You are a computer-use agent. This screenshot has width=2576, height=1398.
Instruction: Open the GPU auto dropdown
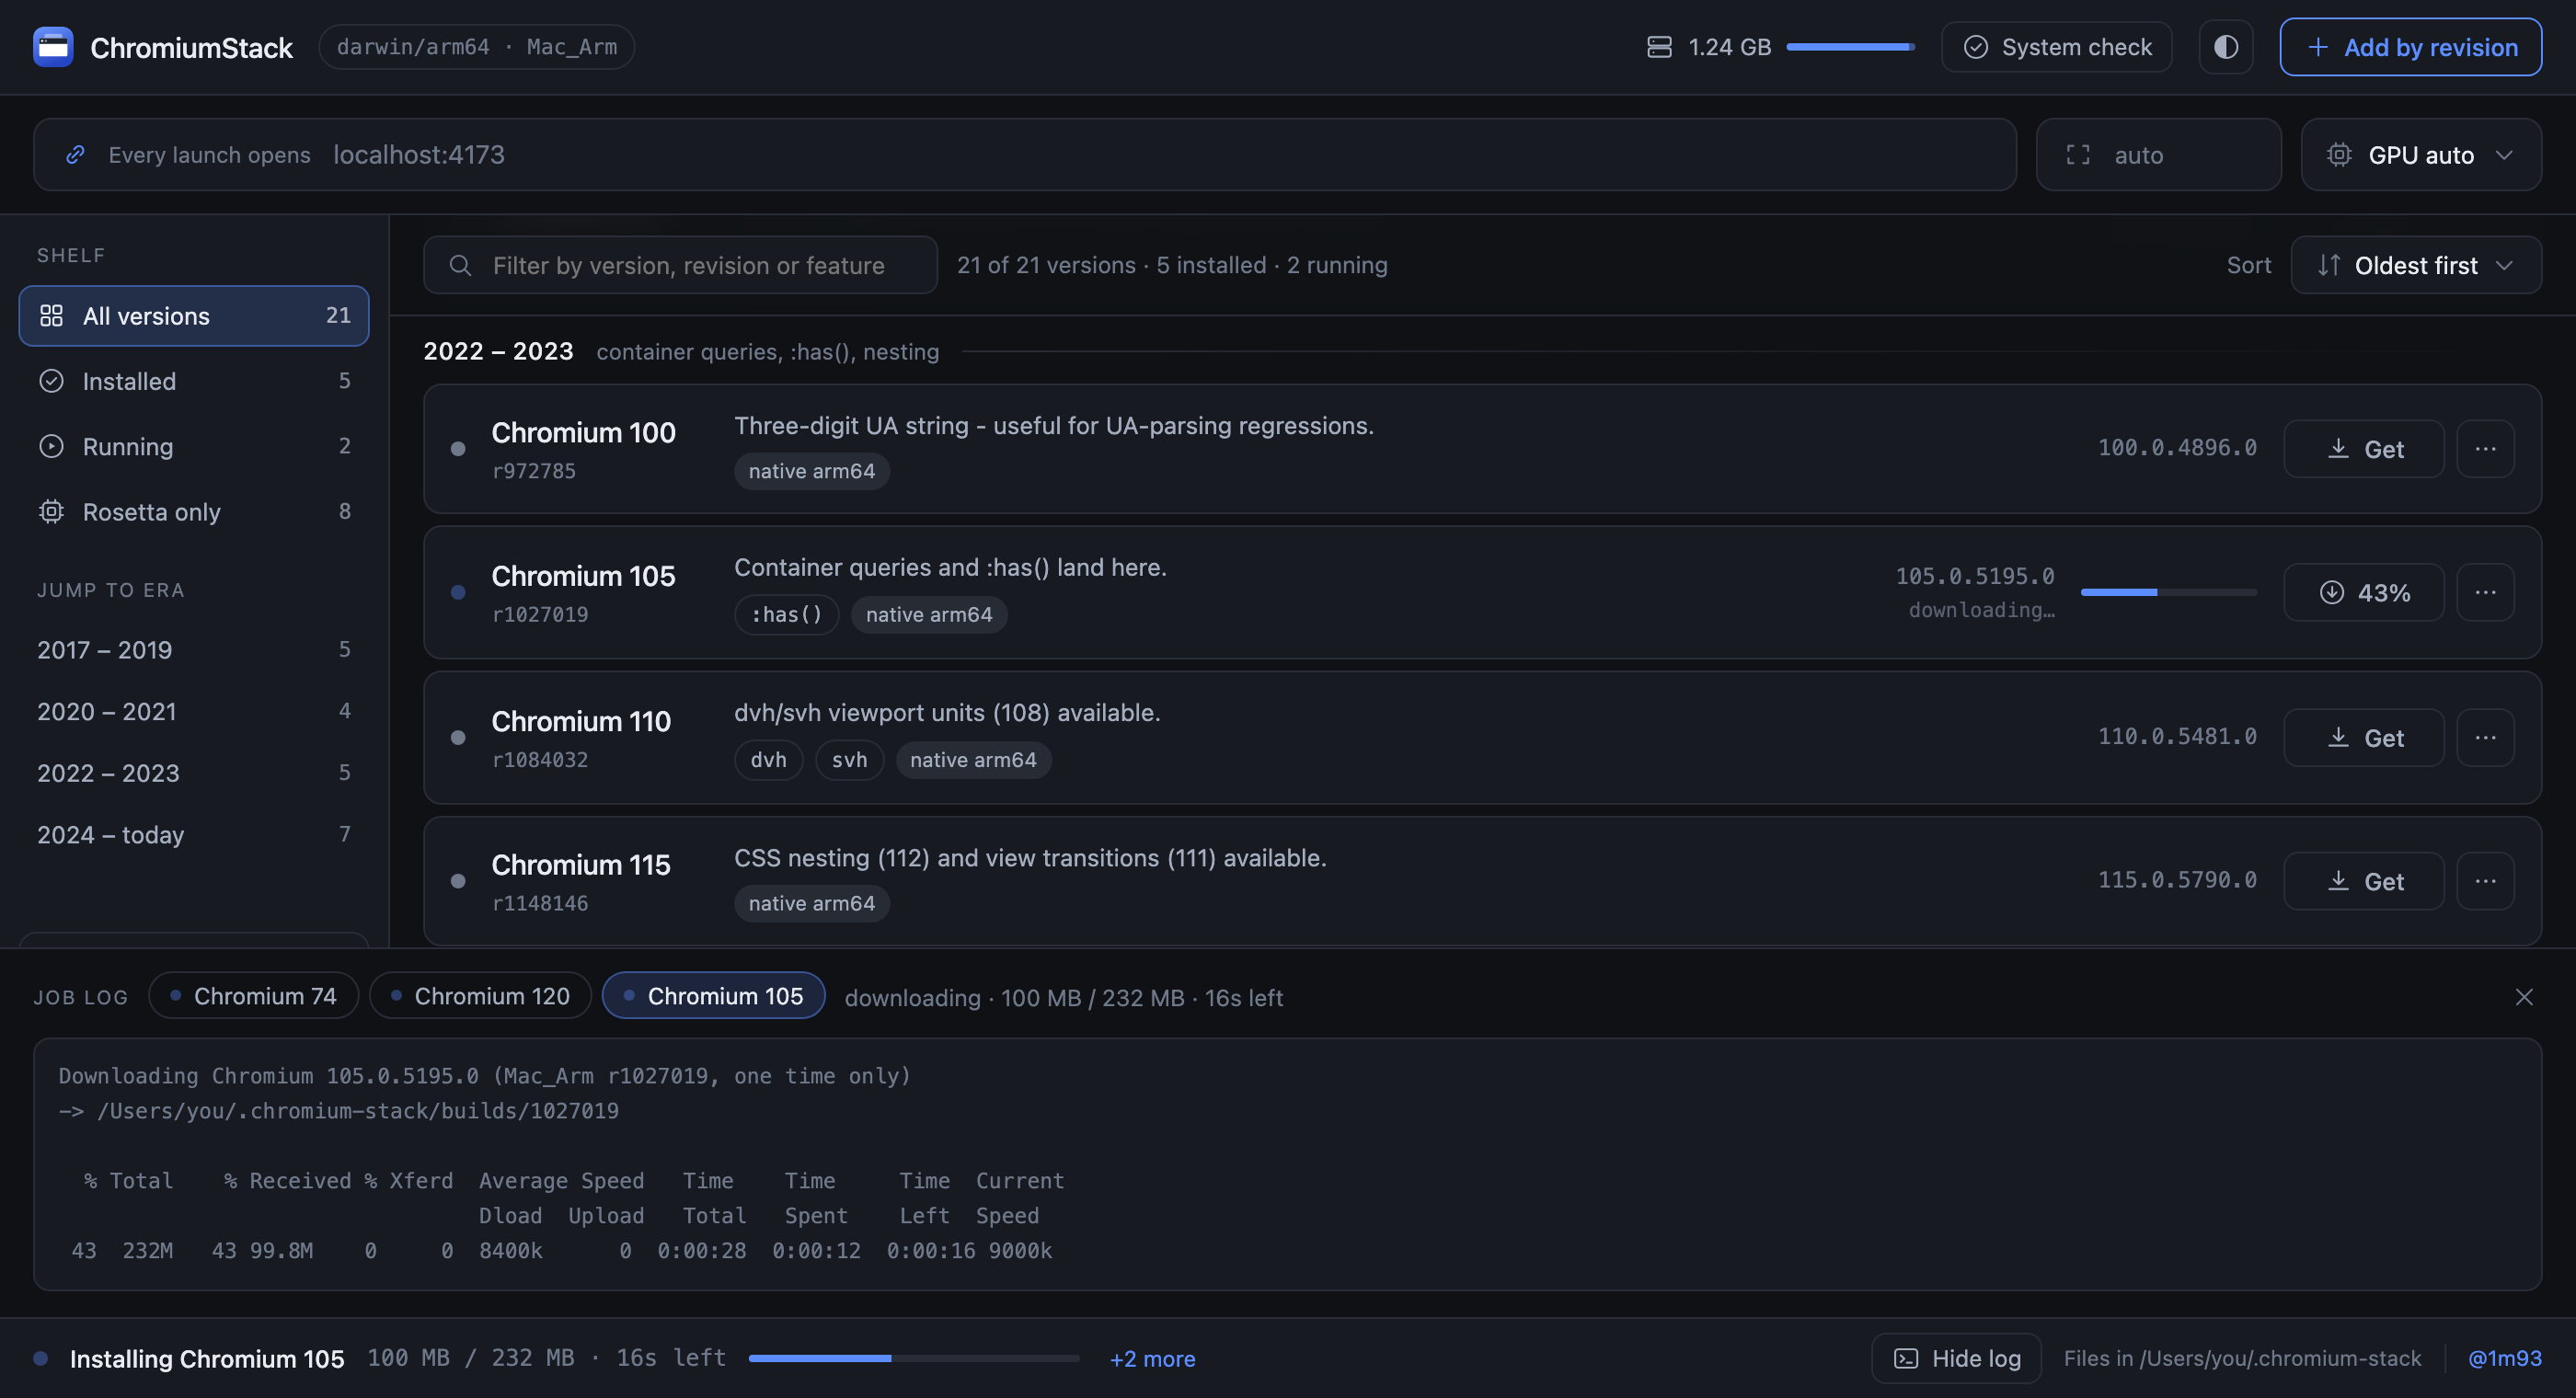click(x=2421, y=155)
